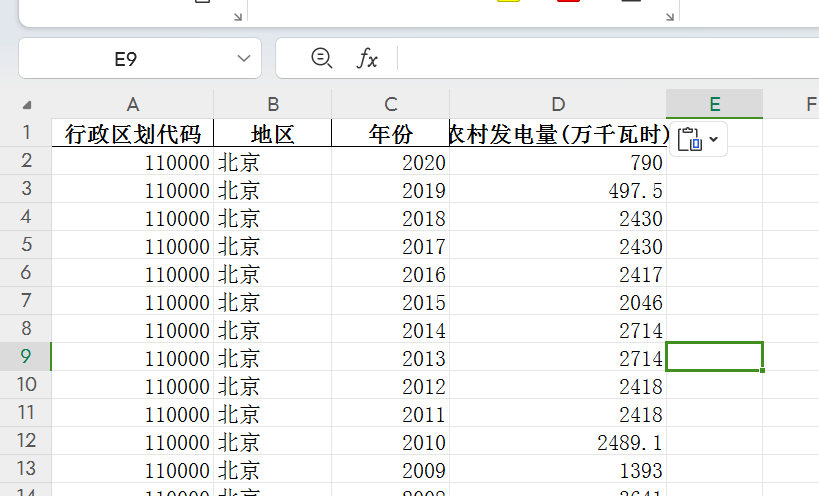Click the year cell 2014
Viewport: 819px width, 496px height.
click(391, 329)
